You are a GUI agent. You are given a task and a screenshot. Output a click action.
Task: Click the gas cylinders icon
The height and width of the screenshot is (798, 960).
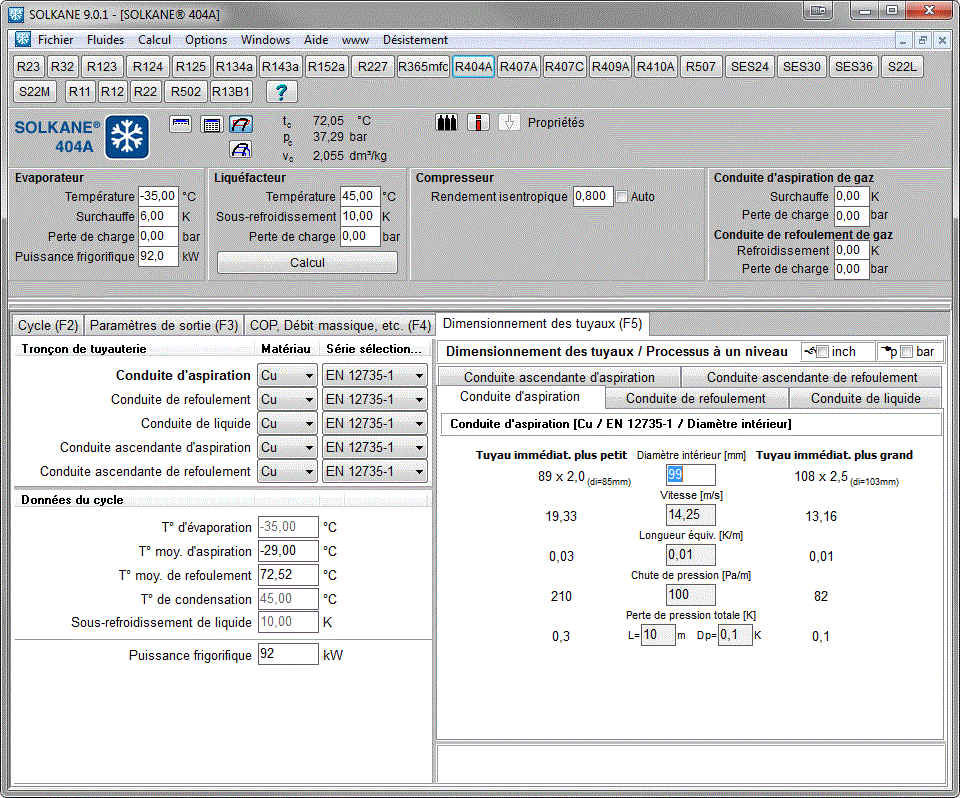(446, 122)
